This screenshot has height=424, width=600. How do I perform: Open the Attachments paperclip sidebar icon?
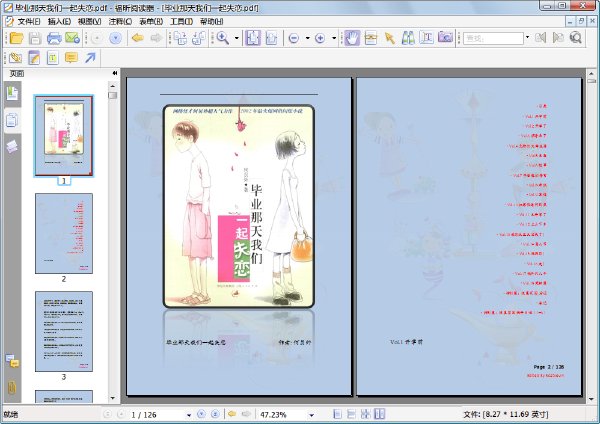pyautogui.click(x=12, y=387)
